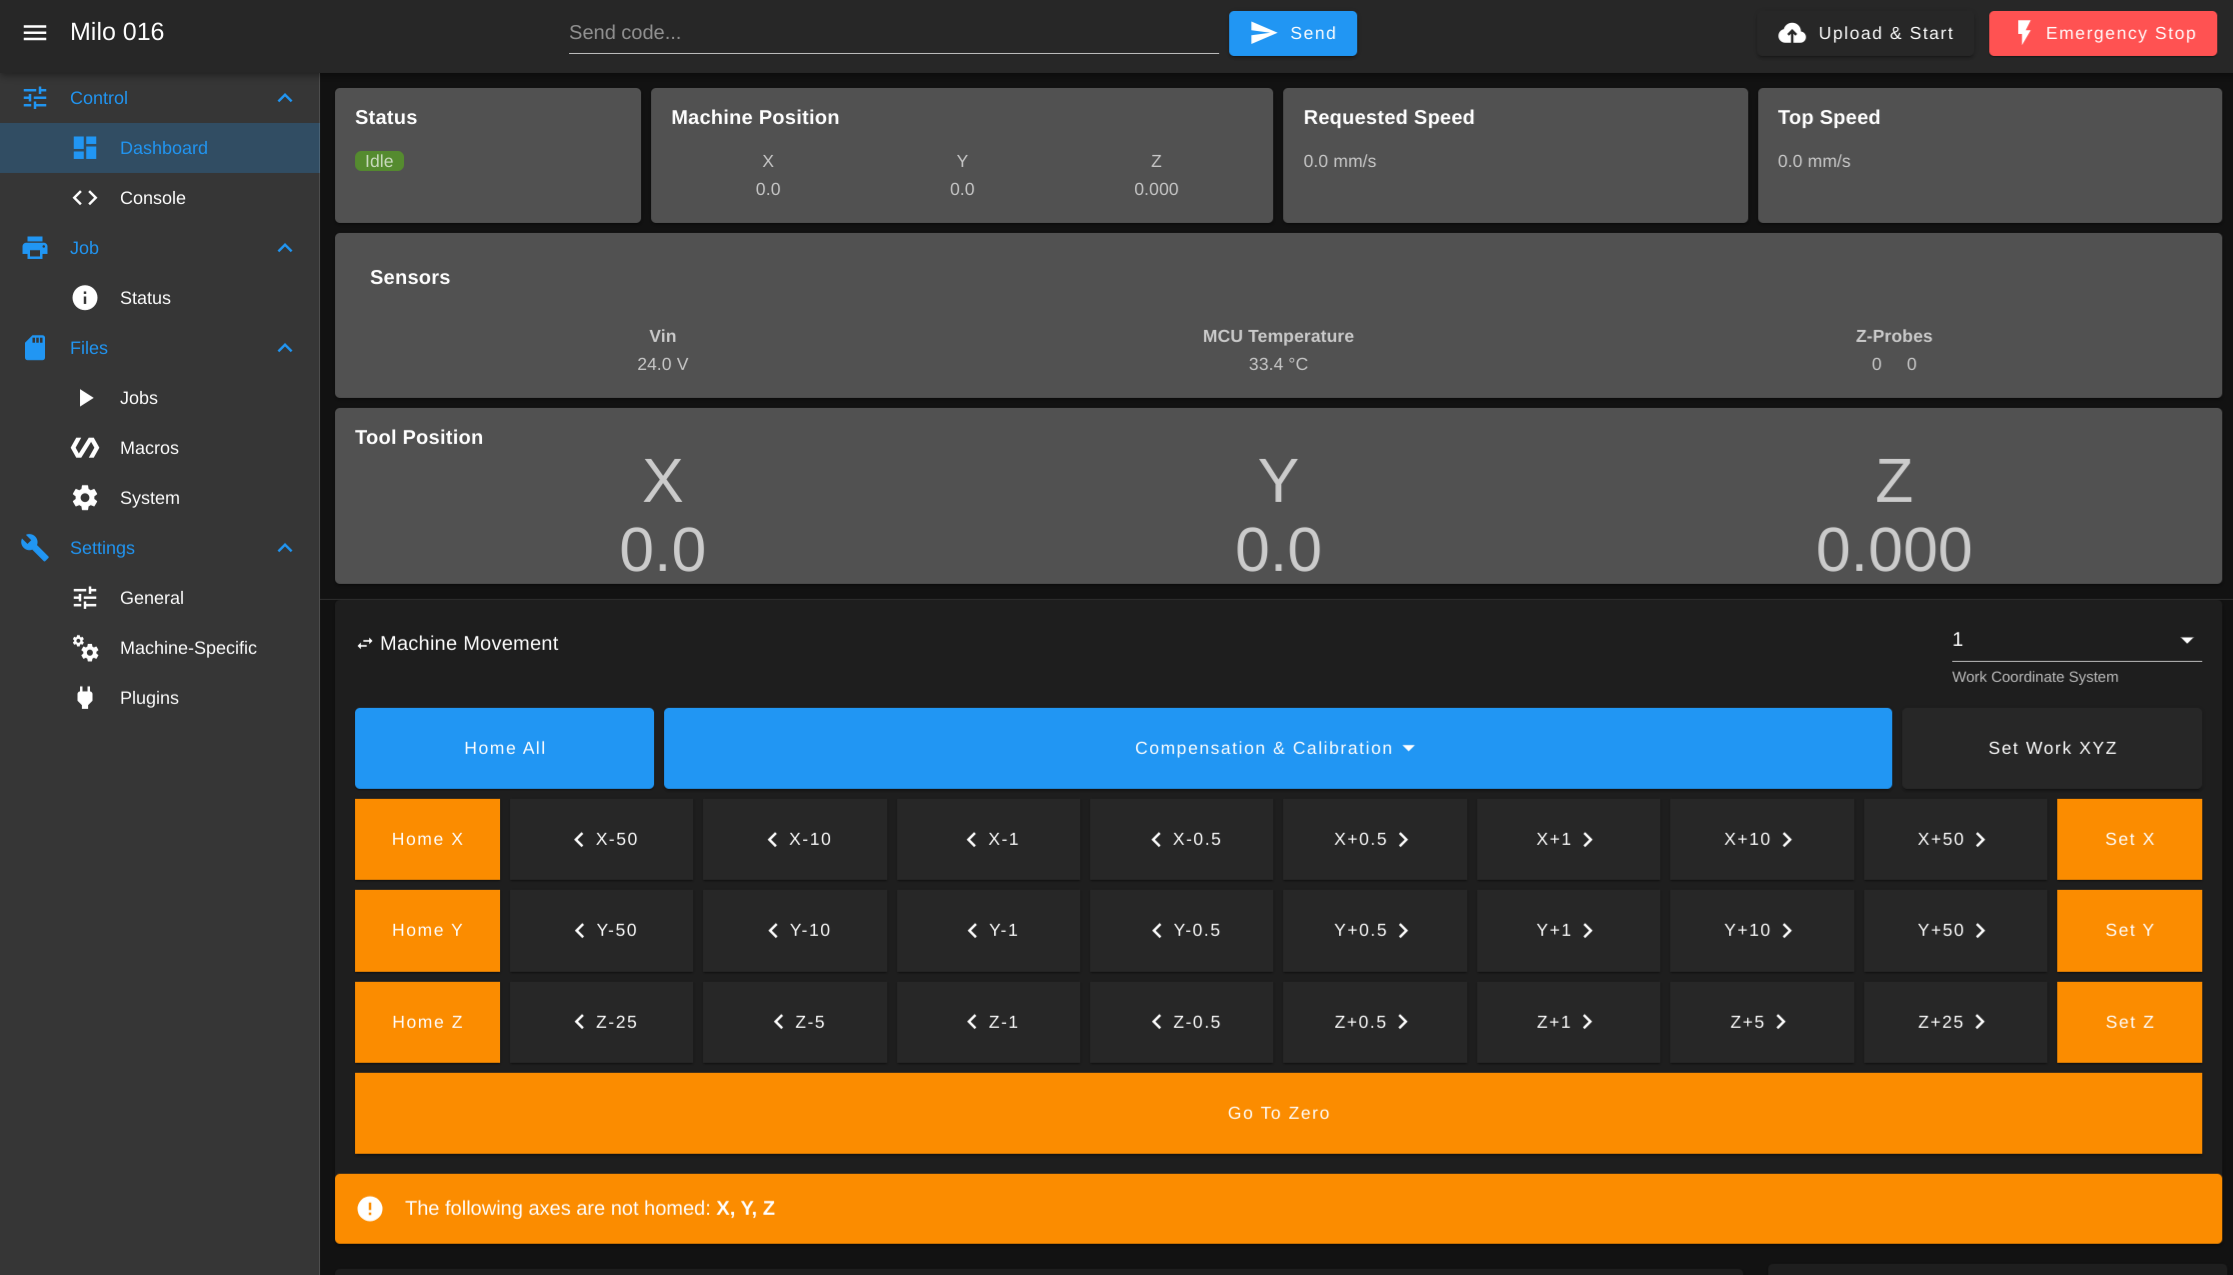Select the Dashboard menu item
2233x1275 pixels.
tap(163, 147)
